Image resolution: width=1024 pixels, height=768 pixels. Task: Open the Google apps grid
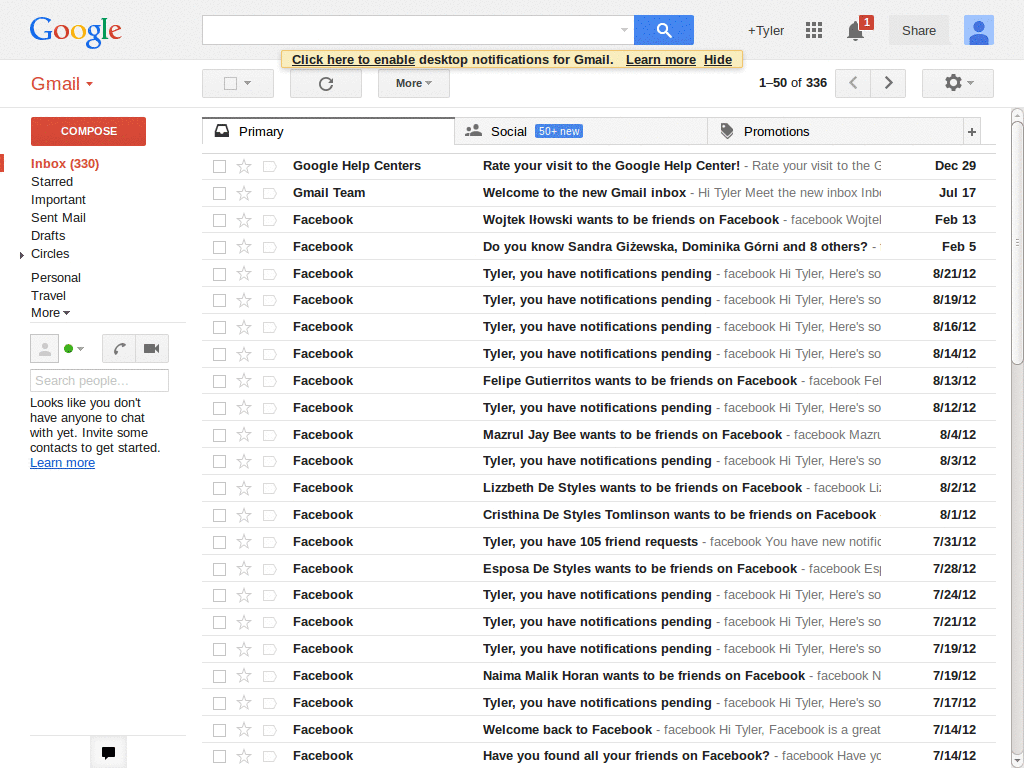(814, 30)
